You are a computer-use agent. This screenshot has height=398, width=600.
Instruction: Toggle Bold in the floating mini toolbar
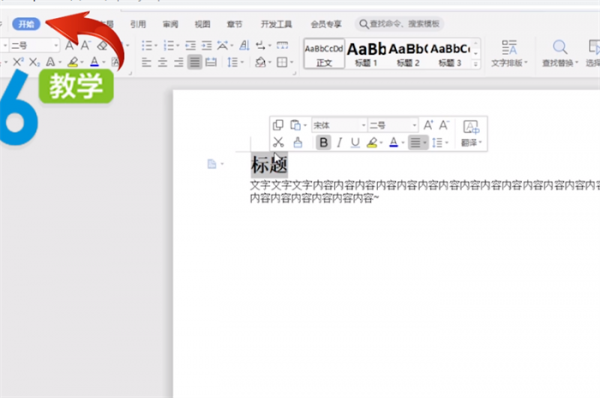point(323,143)
